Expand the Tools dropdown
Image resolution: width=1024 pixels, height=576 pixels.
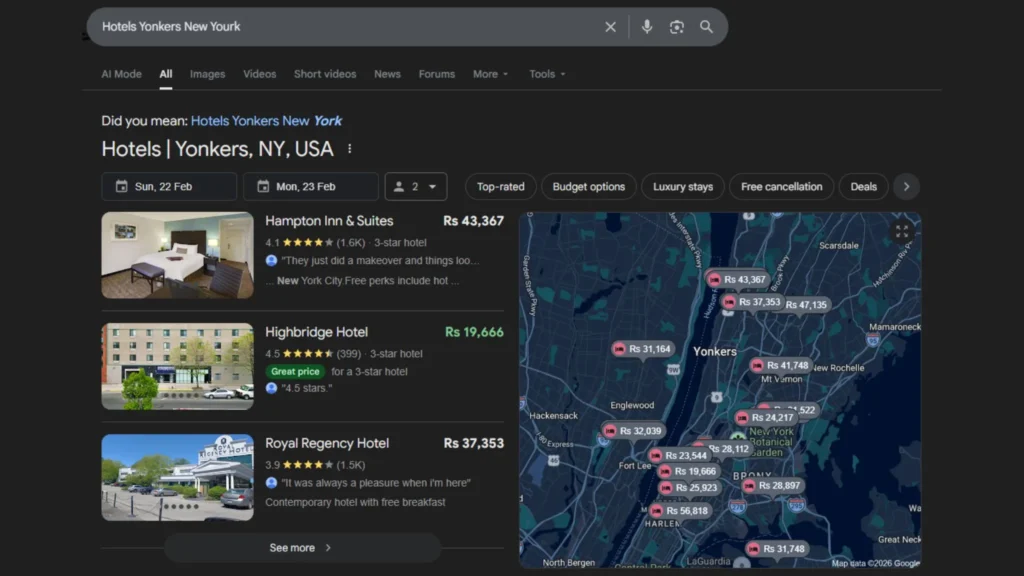547,74
